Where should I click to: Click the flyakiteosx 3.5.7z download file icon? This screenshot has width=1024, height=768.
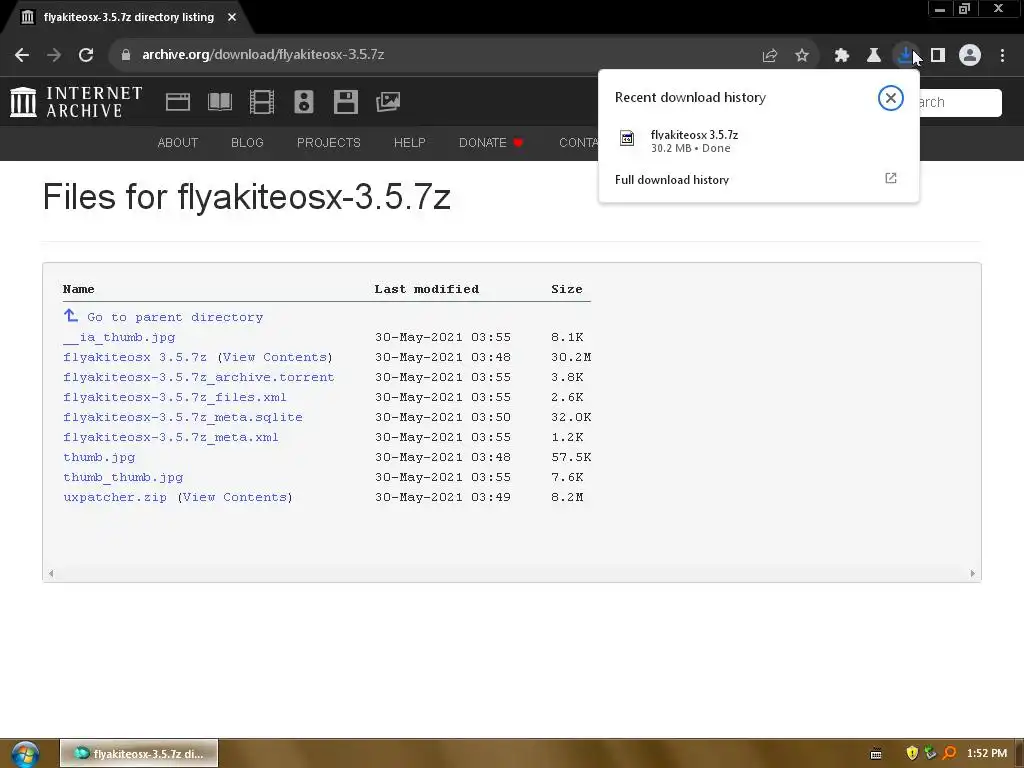click(x=627, y=138)
